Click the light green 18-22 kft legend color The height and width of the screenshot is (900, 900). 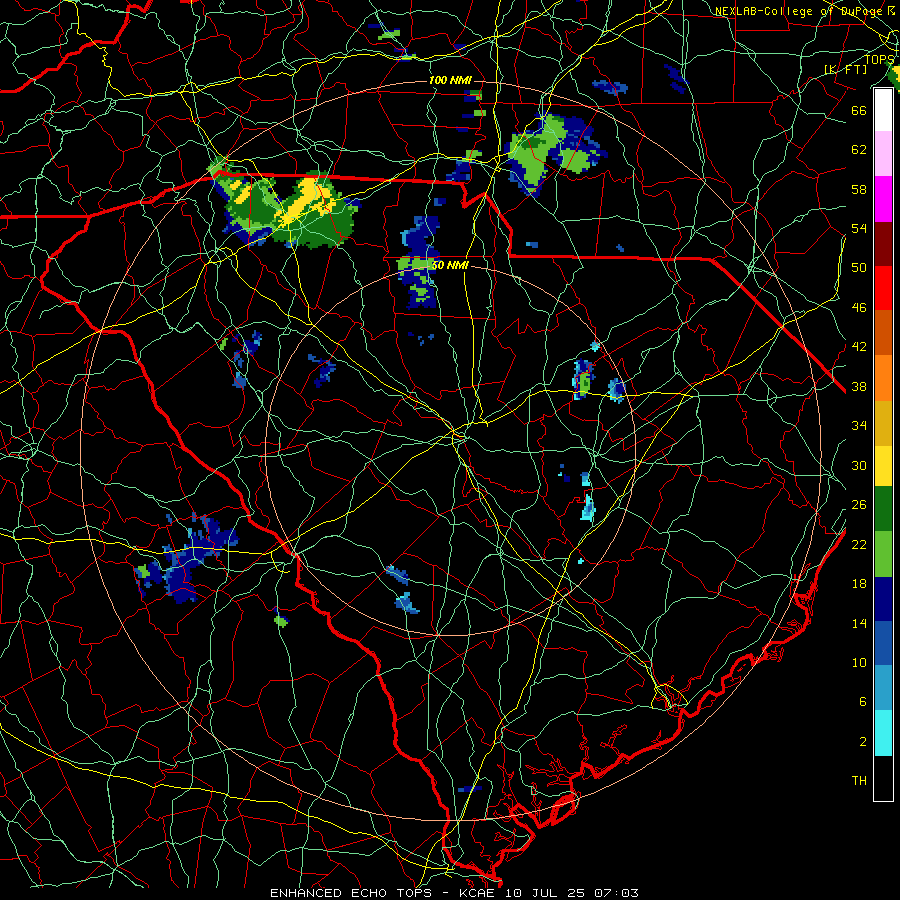tap(883, 554)
